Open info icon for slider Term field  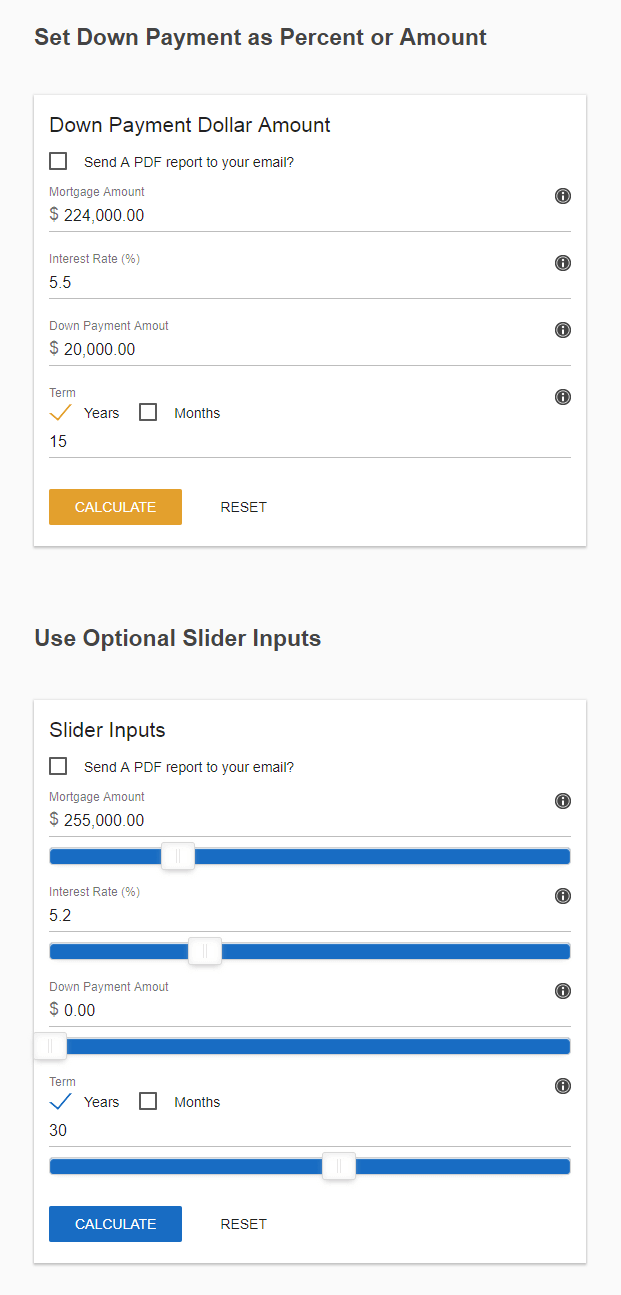563,1086
